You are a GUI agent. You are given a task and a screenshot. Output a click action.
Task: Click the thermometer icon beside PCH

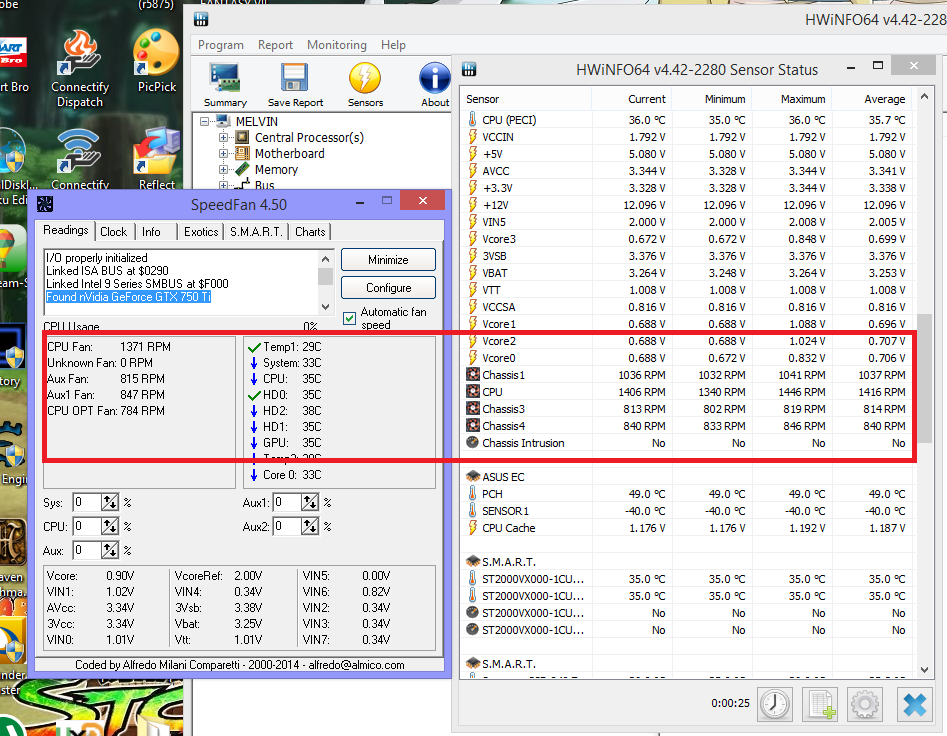[472, 493]
